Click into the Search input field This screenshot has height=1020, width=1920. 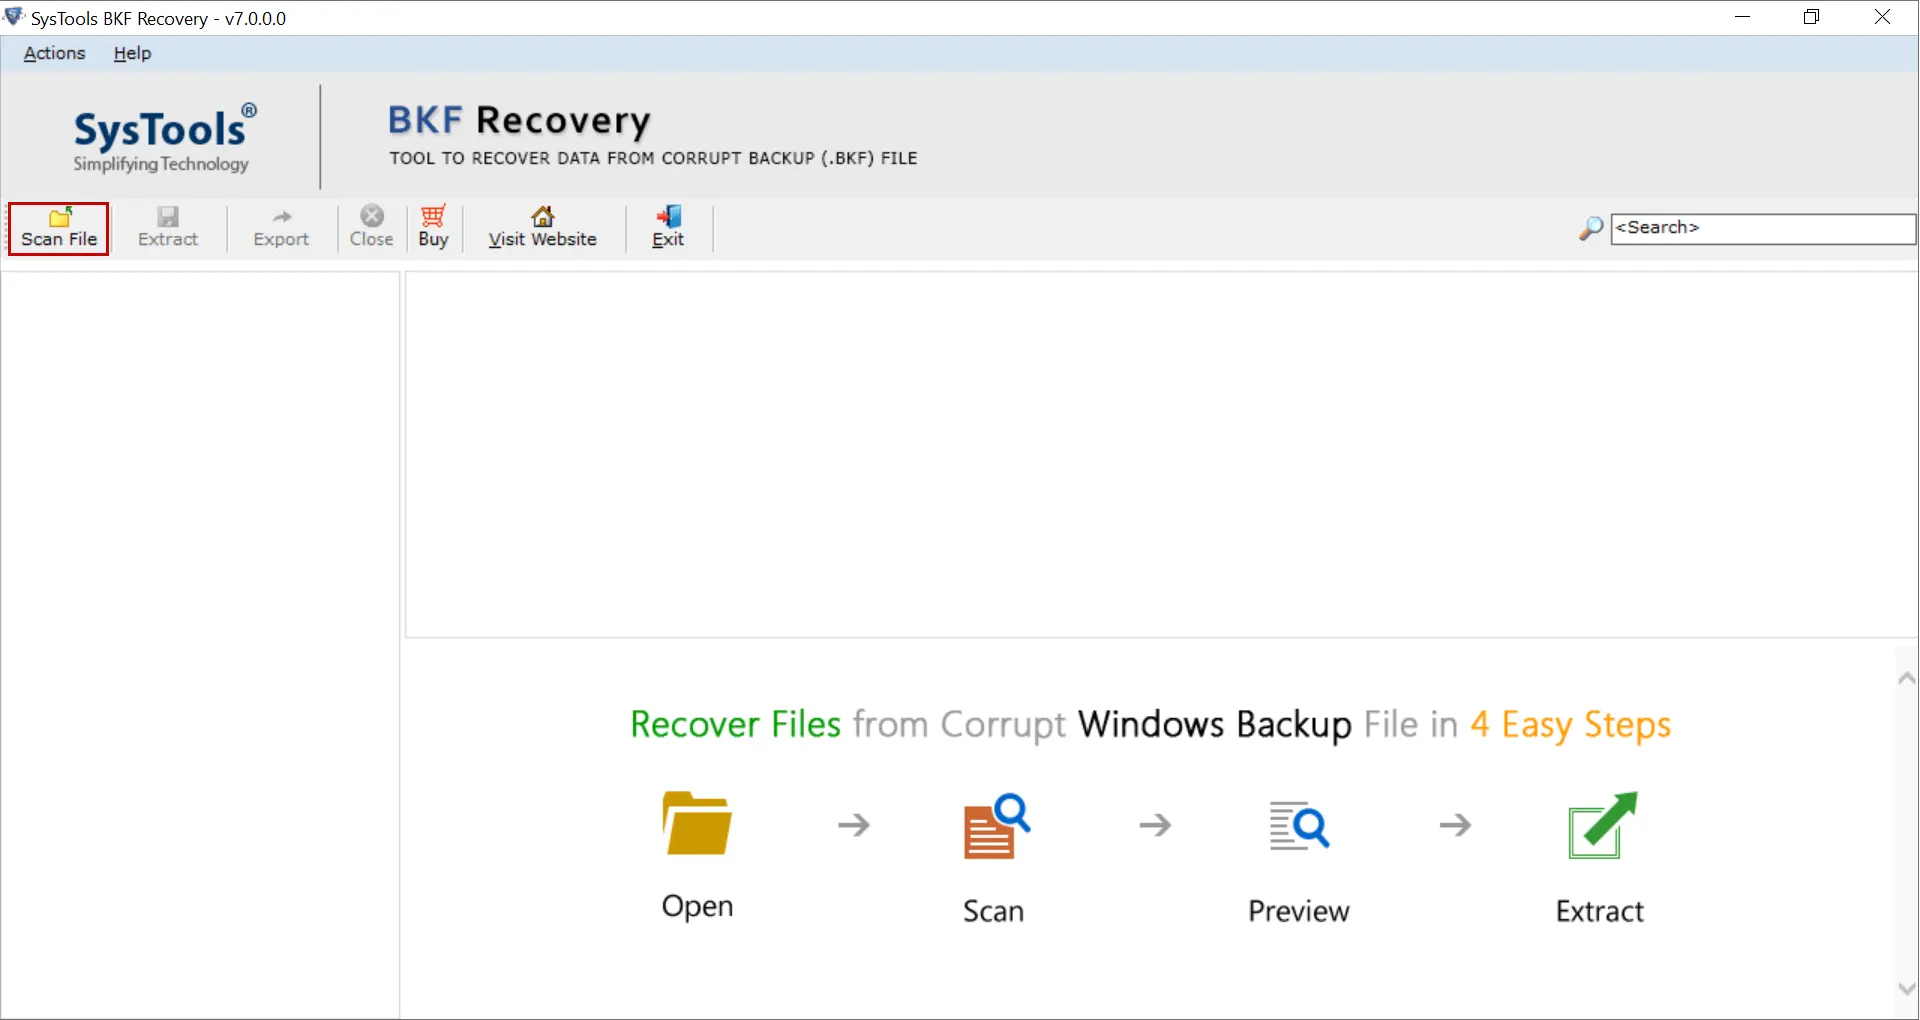pyautogui.click(x=1763, y=228)
